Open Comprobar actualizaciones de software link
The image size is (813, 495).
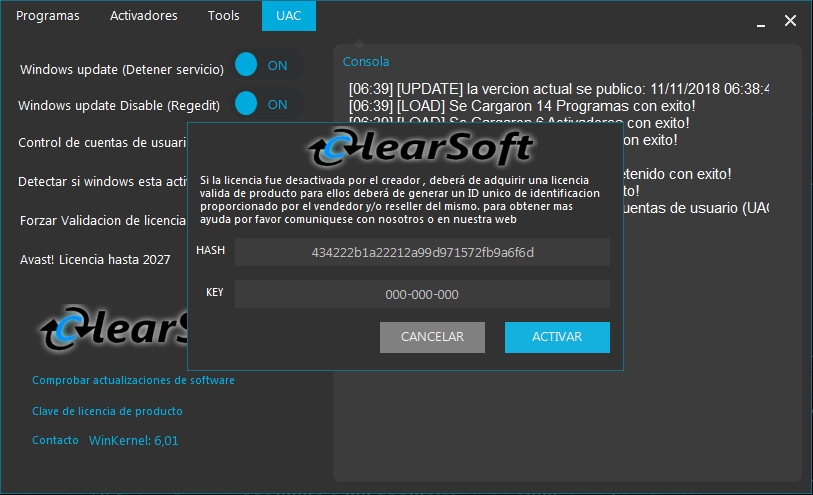tap(133, 380)
